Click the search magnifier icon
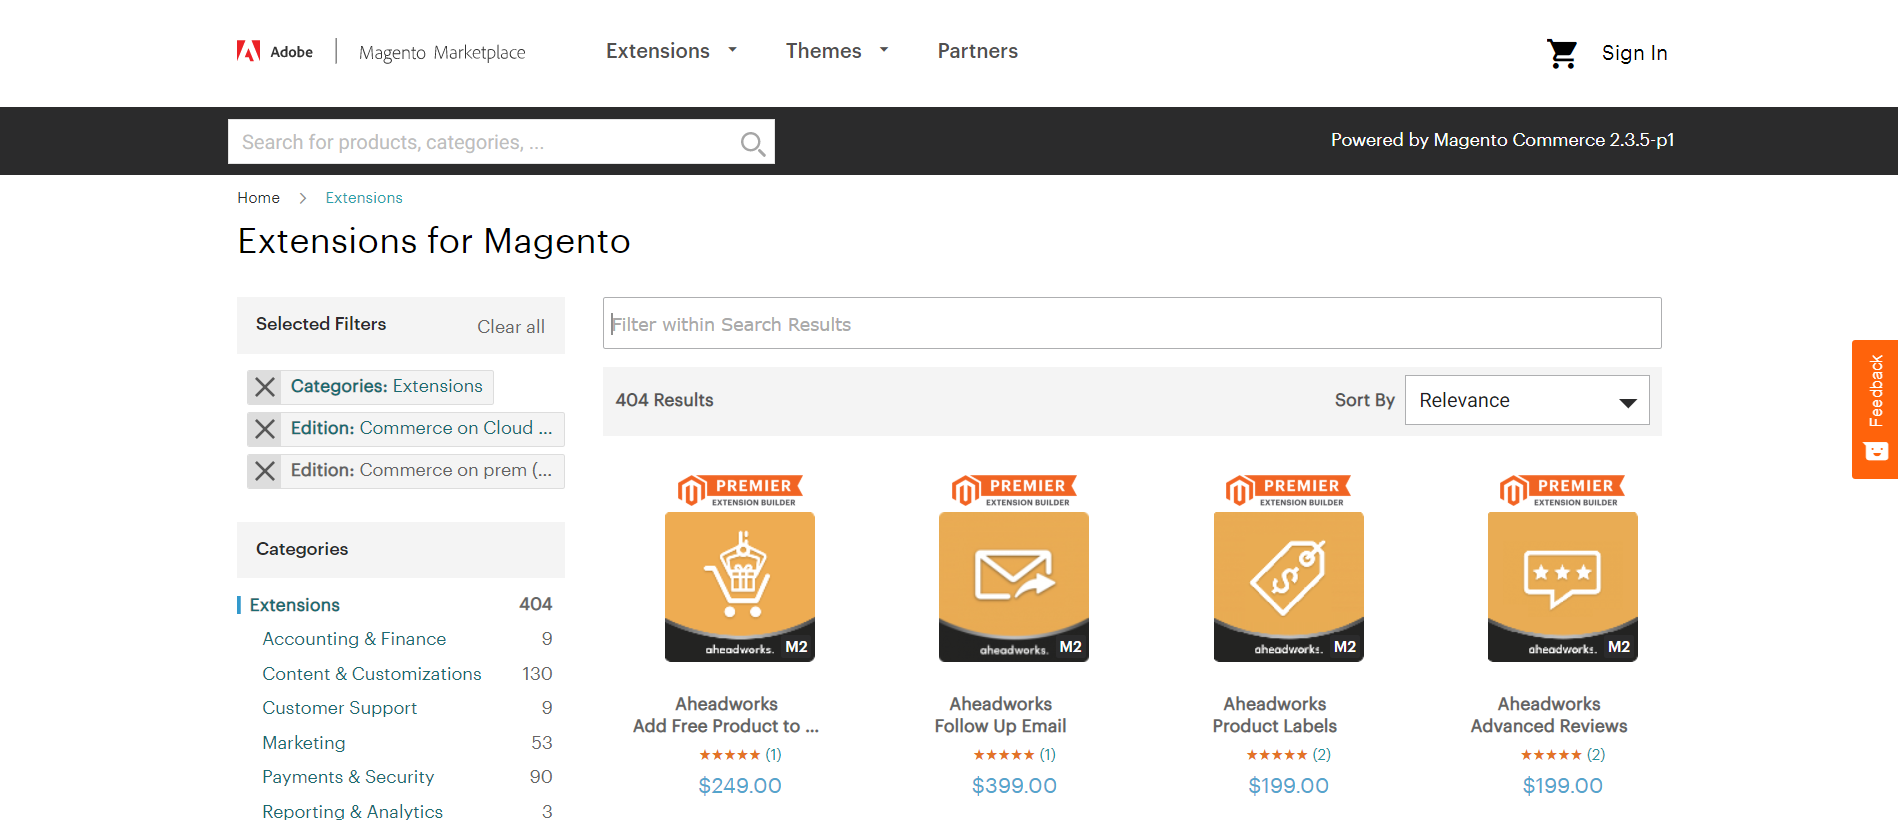 [x=752, y=144]
